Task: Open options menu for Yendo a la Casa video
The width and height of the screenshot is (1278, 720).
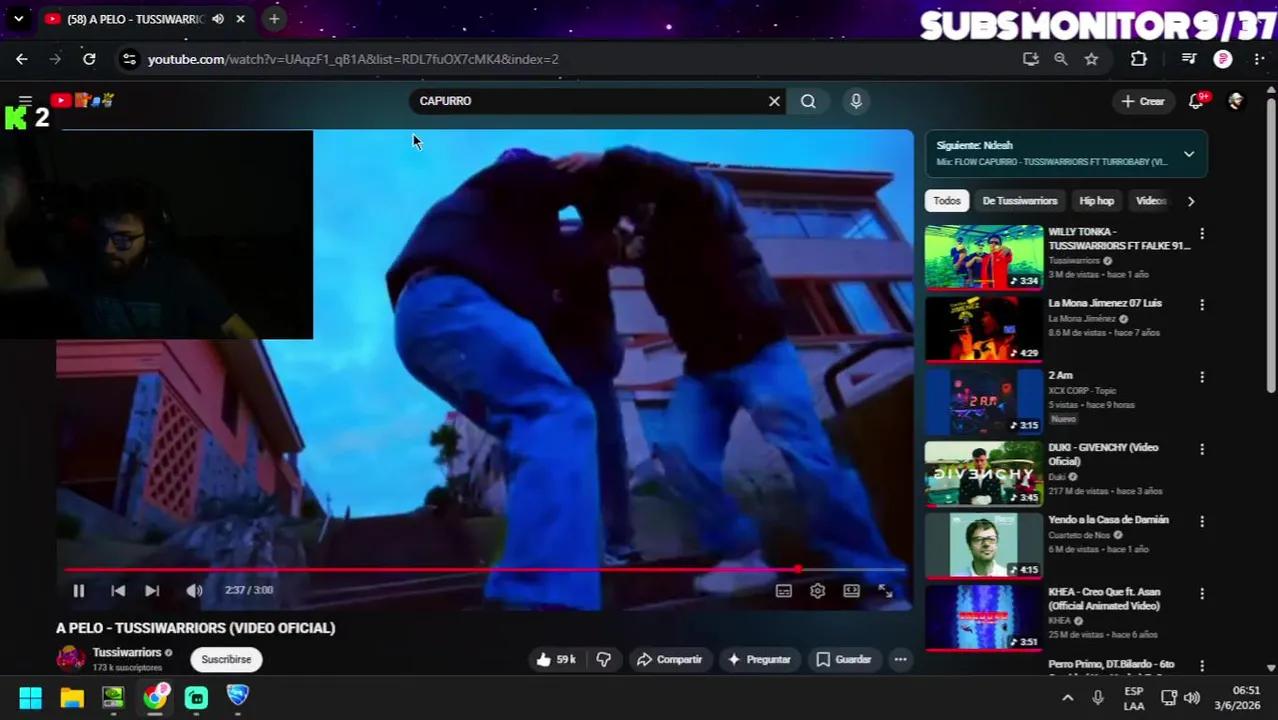Action: (x=1202, y=521)
